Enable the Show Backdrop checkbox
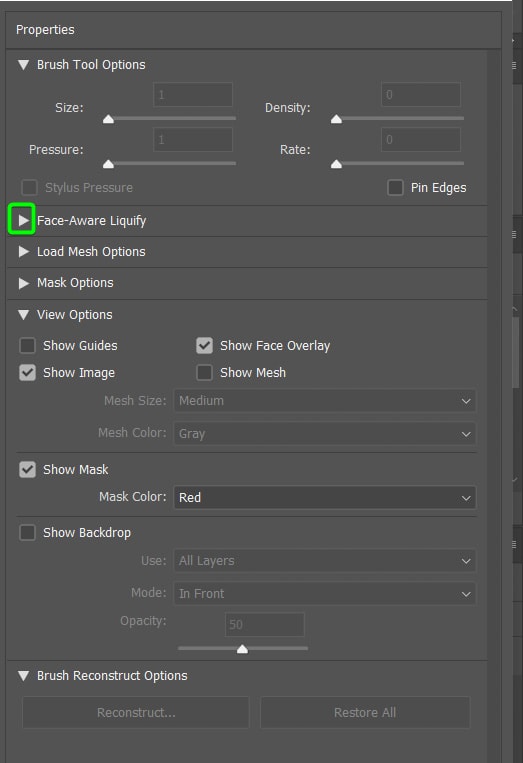 pos(27,532)
